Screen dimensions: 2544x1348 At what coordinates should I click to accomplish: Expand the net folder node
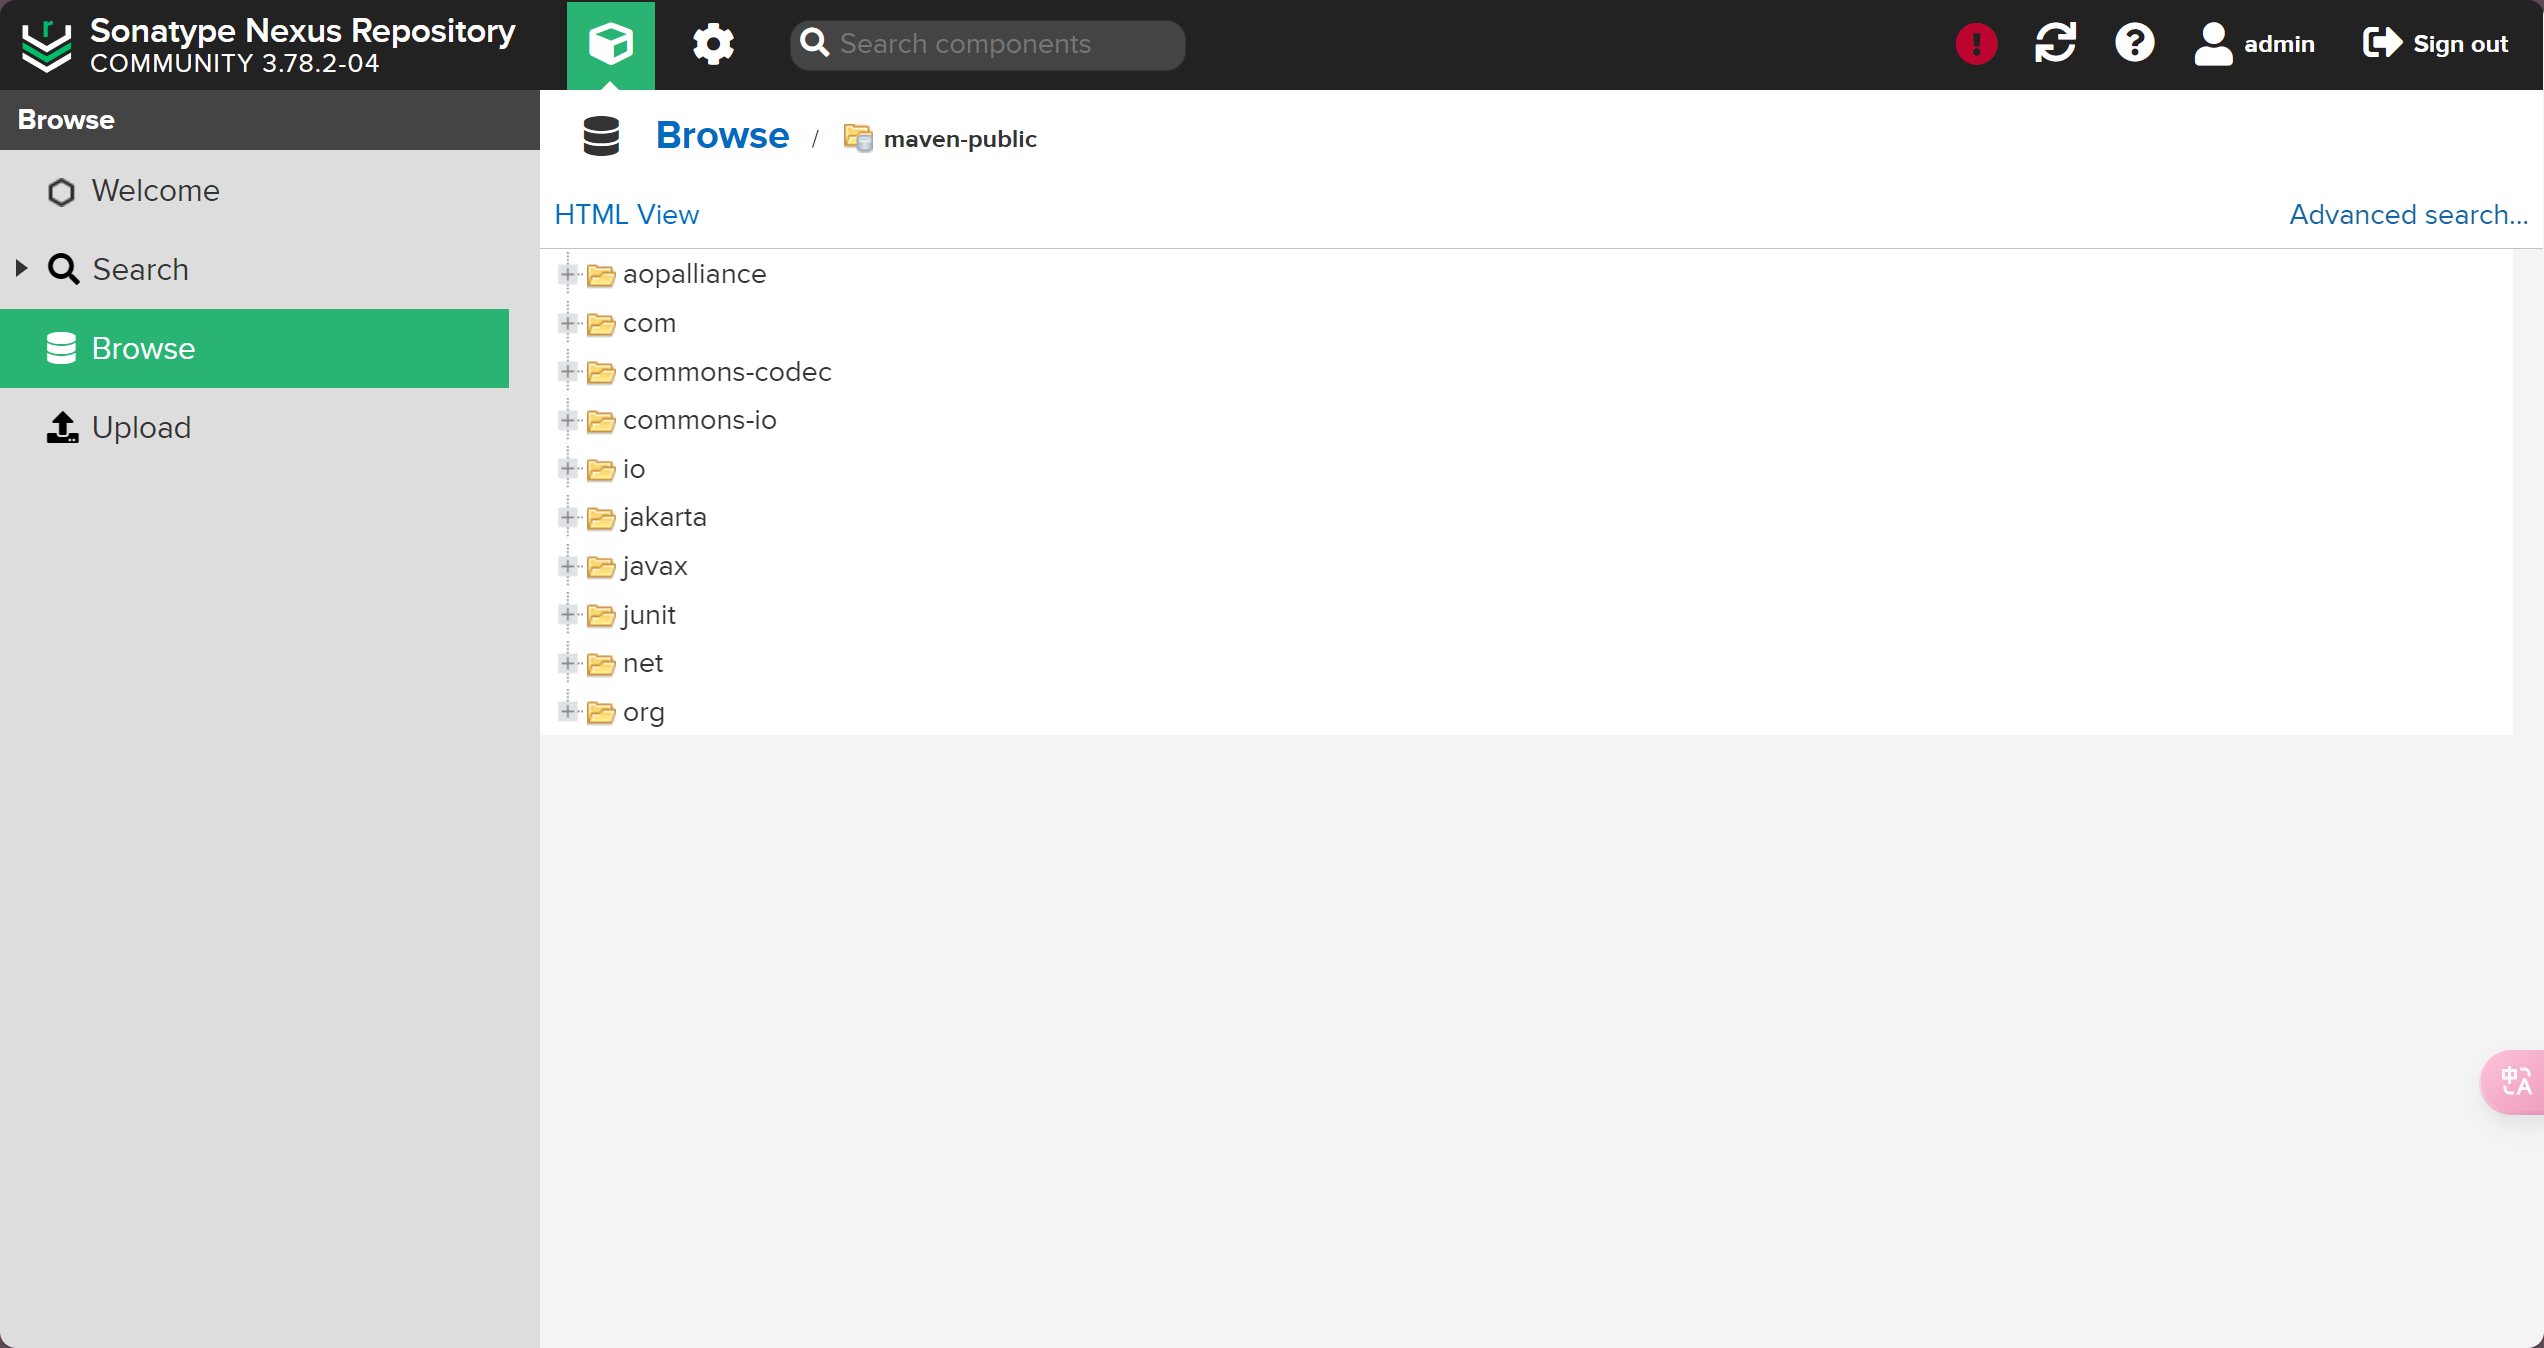coord(568,663)
